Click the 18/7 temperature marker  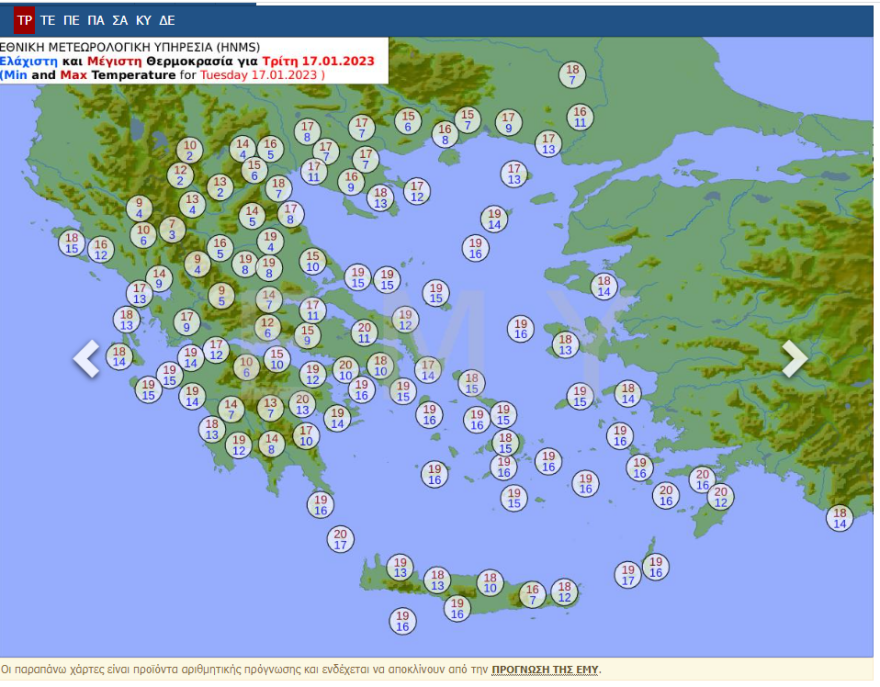(x=572, y=75)
